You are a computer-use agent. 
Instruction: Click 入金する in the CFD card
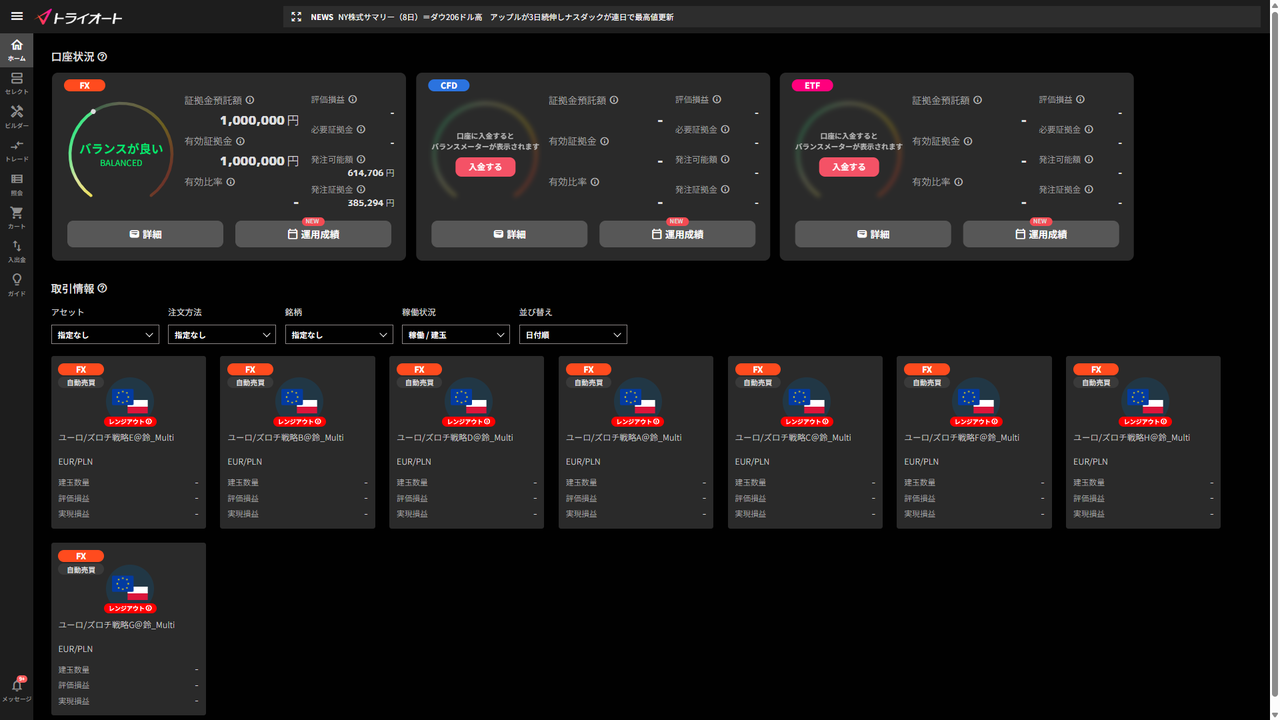(485, 167)
